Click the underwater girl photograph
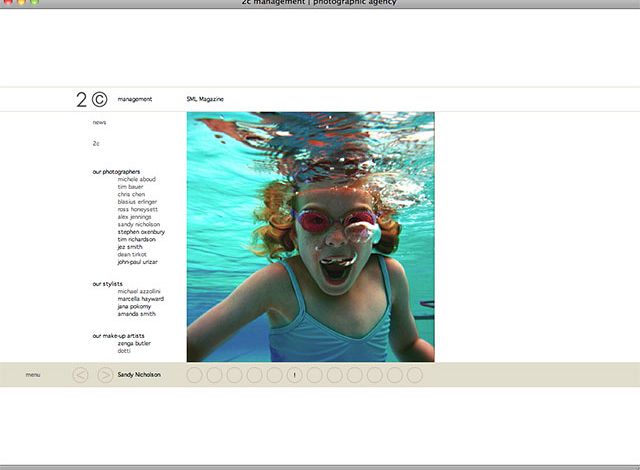 (x=310, y=236)
